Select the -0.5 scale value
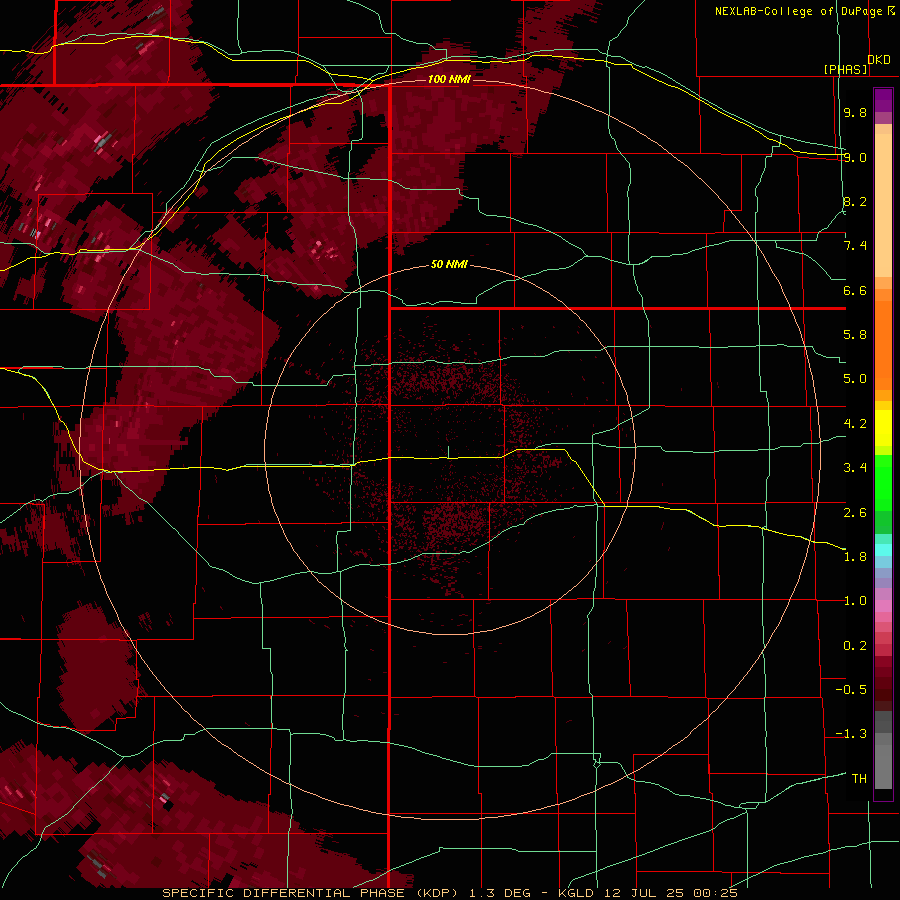The height and width of the screenshot is (900, 900). point(851,690)
